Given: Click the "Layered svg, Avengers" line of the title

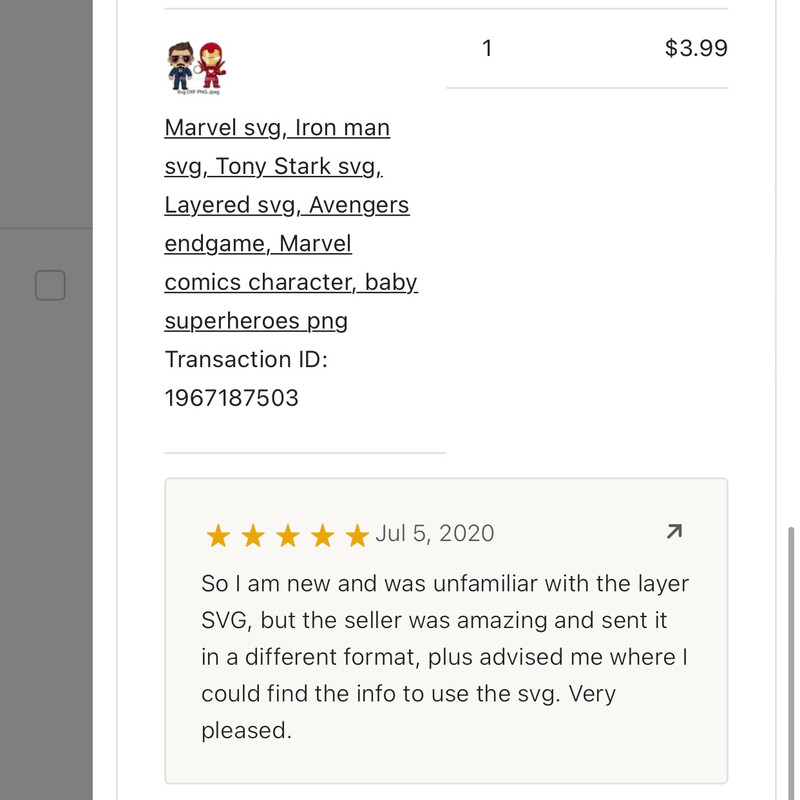Looking at the screenshot, I should [x=287, y=205].
